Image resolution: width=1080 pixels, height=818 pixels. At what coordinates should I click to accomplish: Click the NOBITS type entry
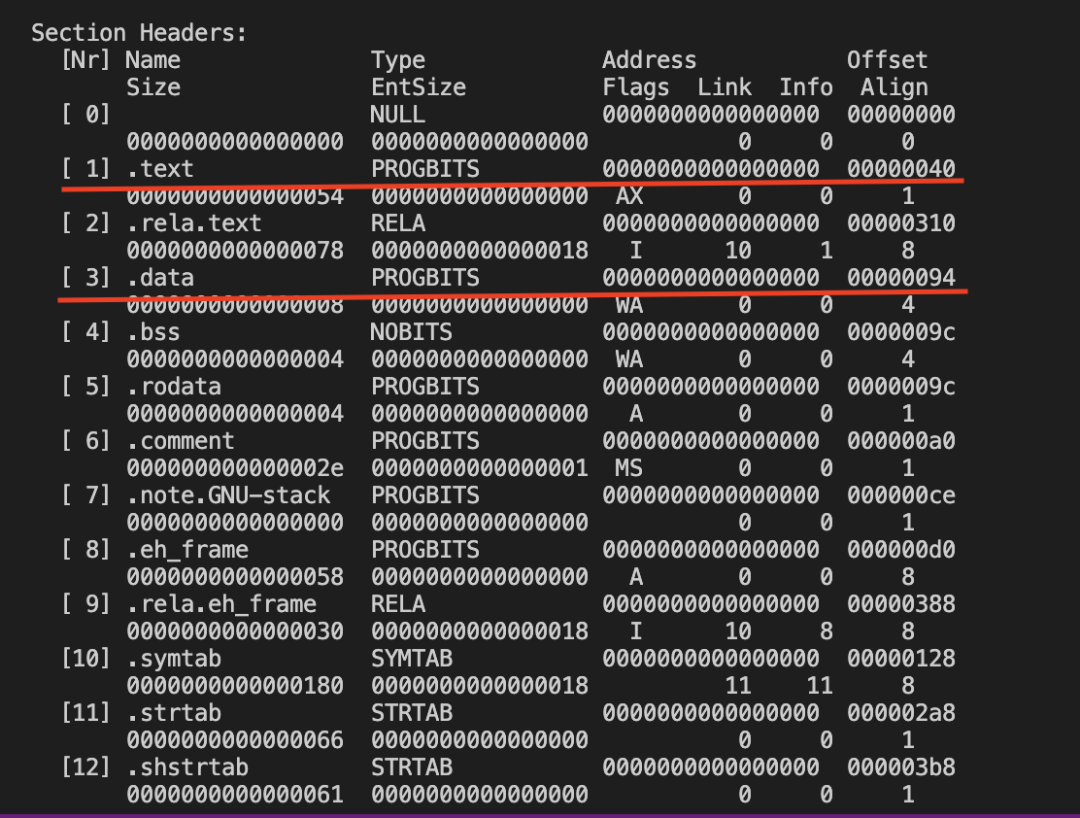(x=411, y=332)
